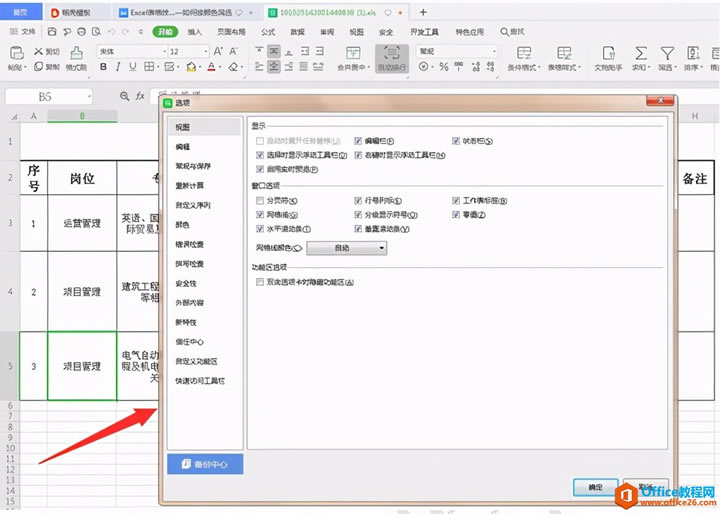Toggle the 零值 checkbox
Image resolution: width=720 pixels, height=514 pixels.
(x=456, y=215)
